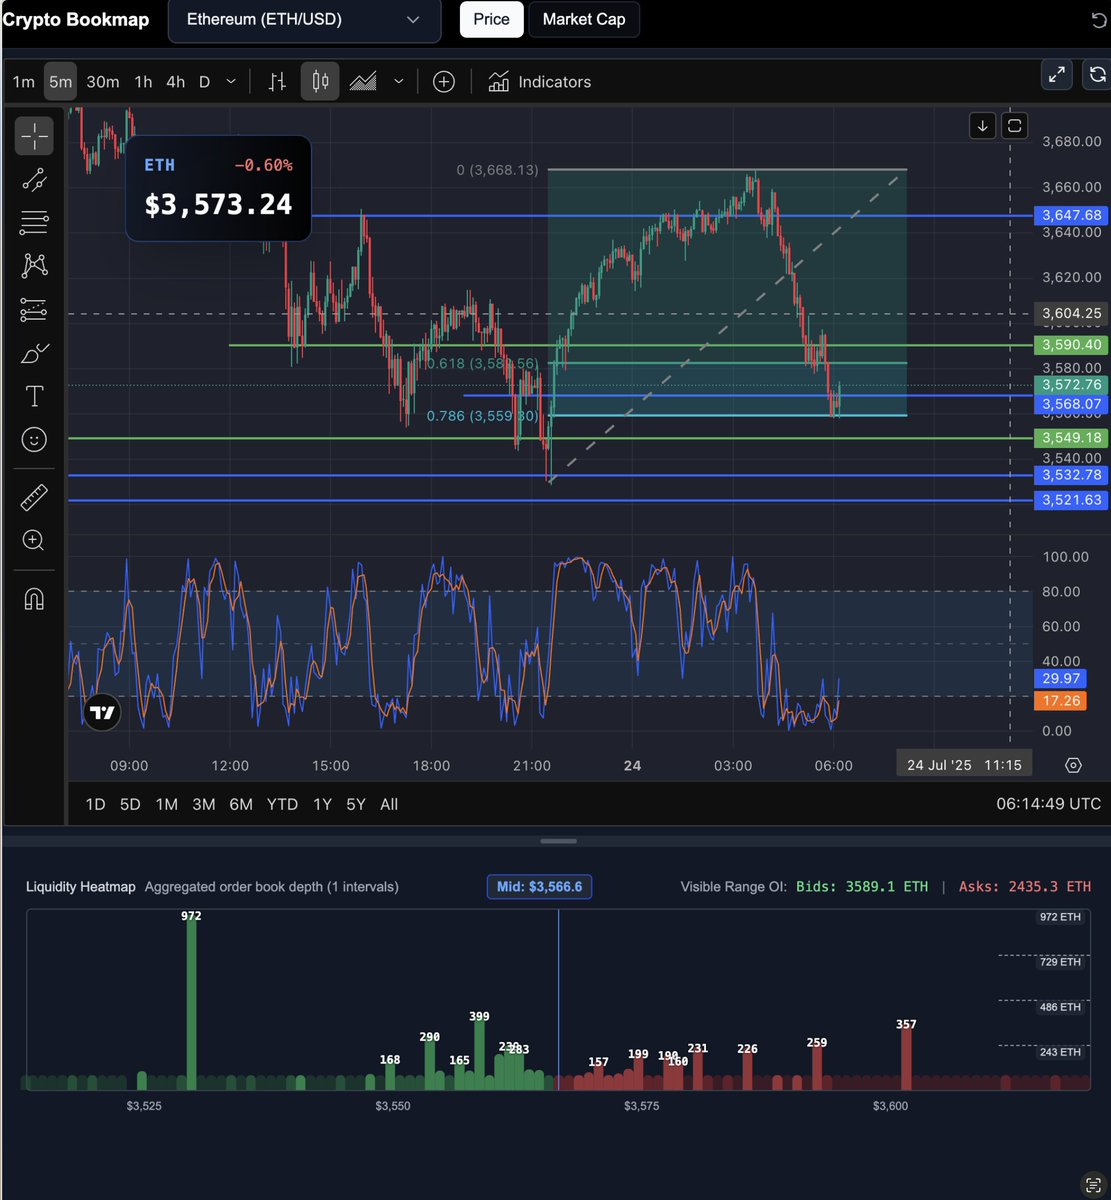
Task: Select the trend line drawing tool
Action: coord(34,179)
